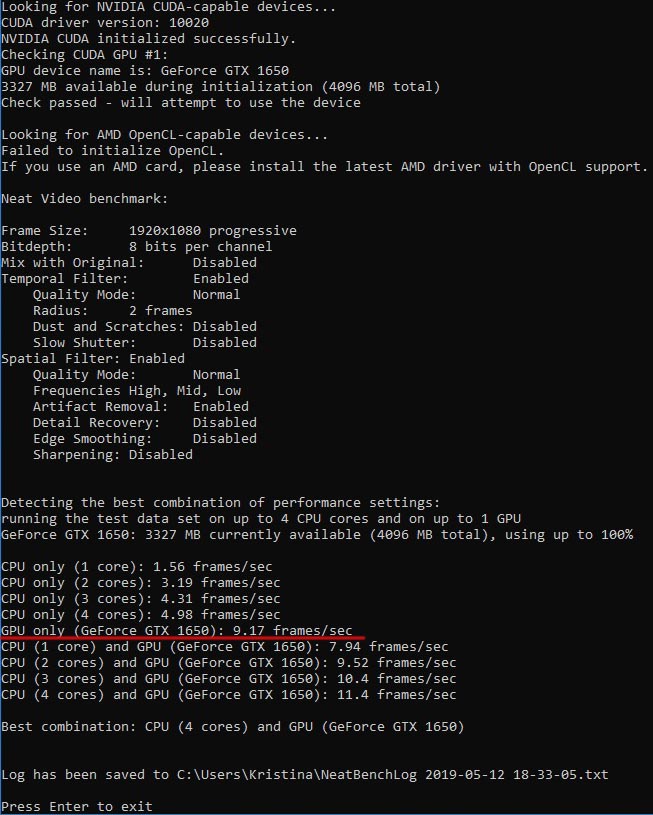Click the 'GPU only (GeForce GTX 1650)' result line
This screenshot has height=815, width=653.
pos(177,630)
